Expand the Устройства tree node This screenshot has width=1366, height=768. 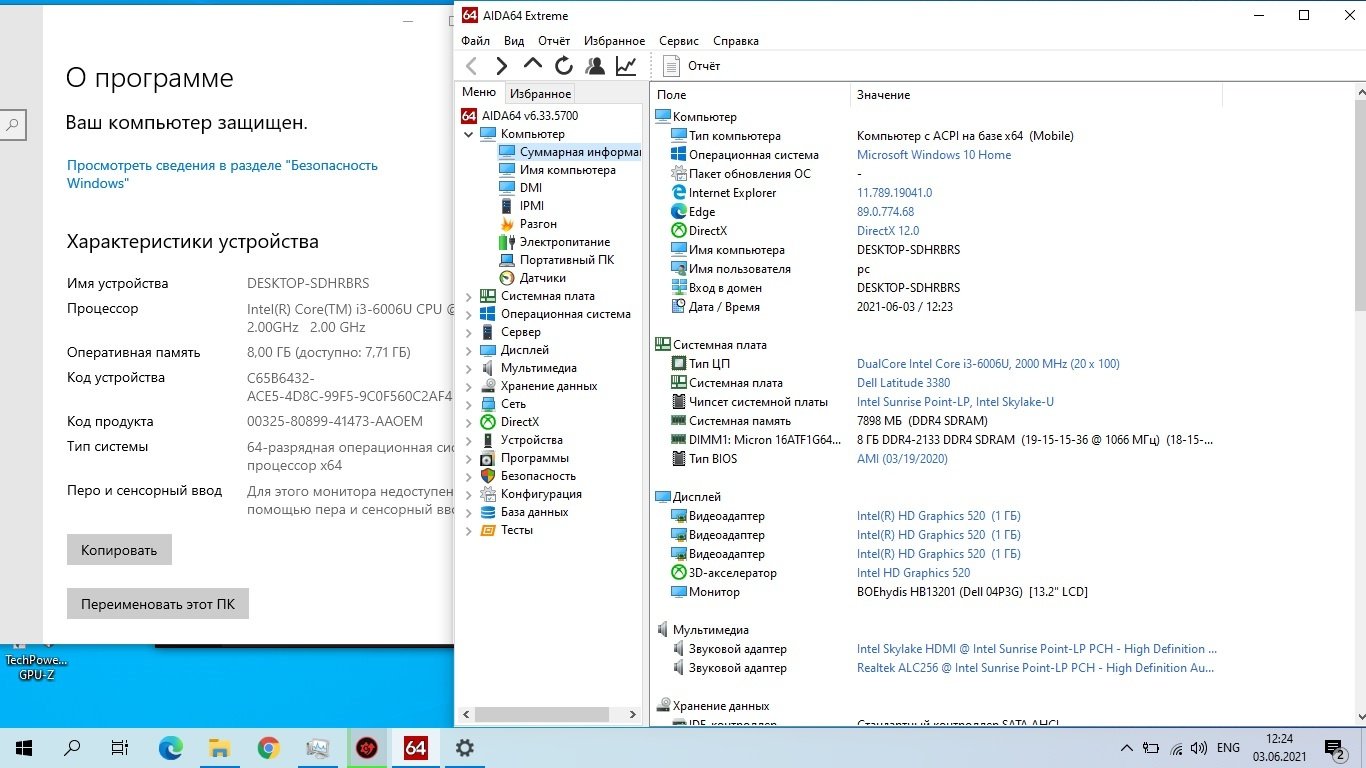468,440
